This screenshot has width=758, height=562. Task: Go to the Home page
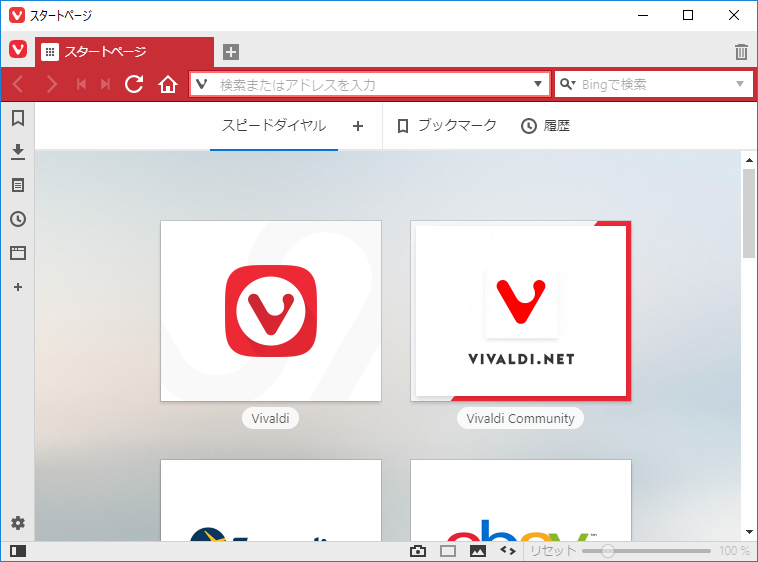(x=168, y=85)
